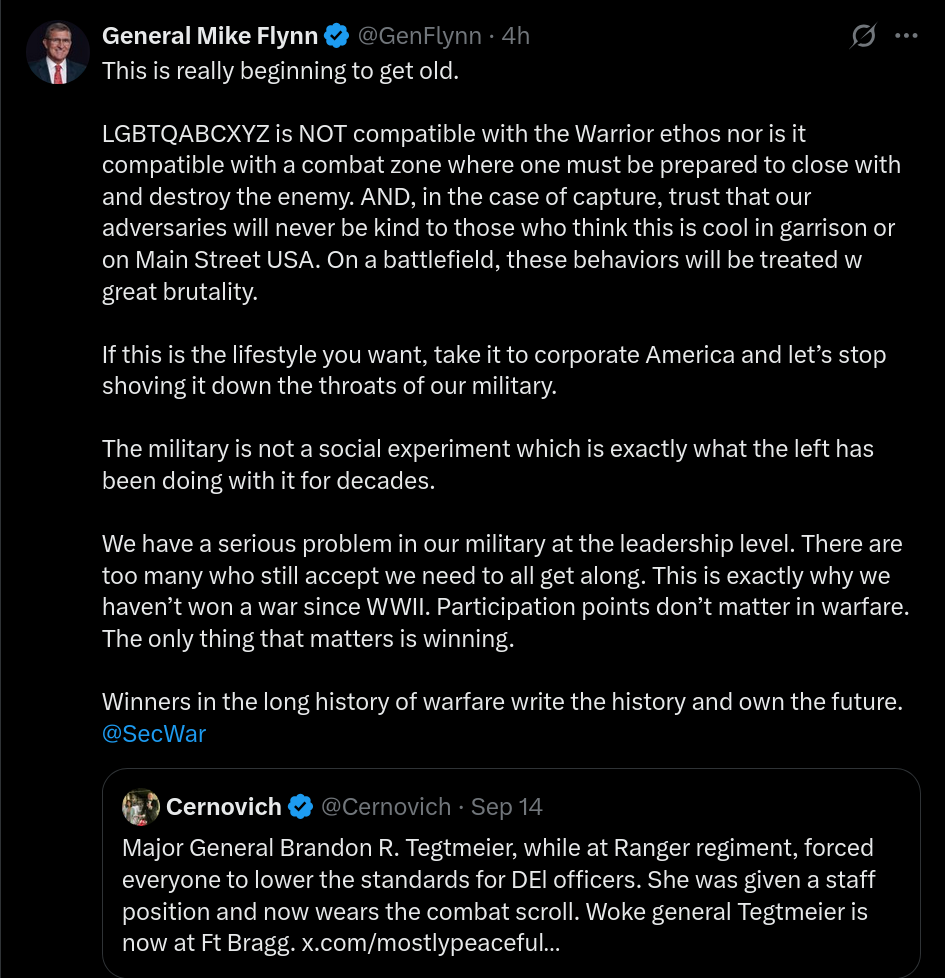Click the paragraph starting "LGBTQABCXYZ is NOT compatible"
The image size is (945, 978).
click(x=500, y=212)
